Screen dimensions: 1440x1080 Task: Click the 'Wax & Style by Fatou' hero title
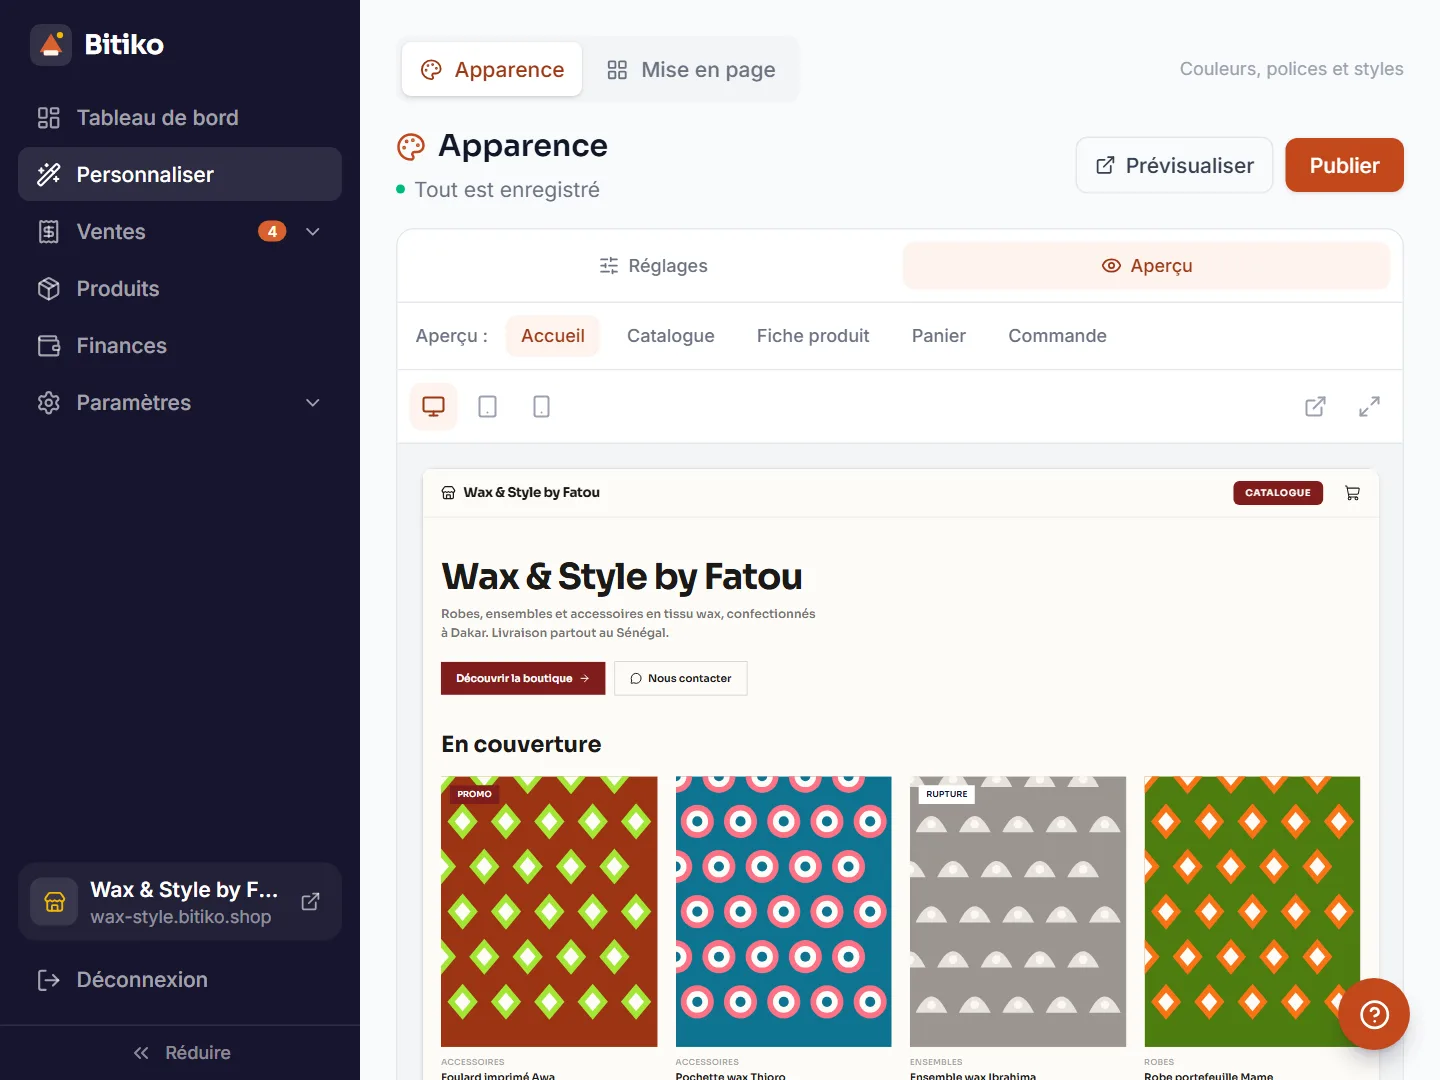coord(622,577)
